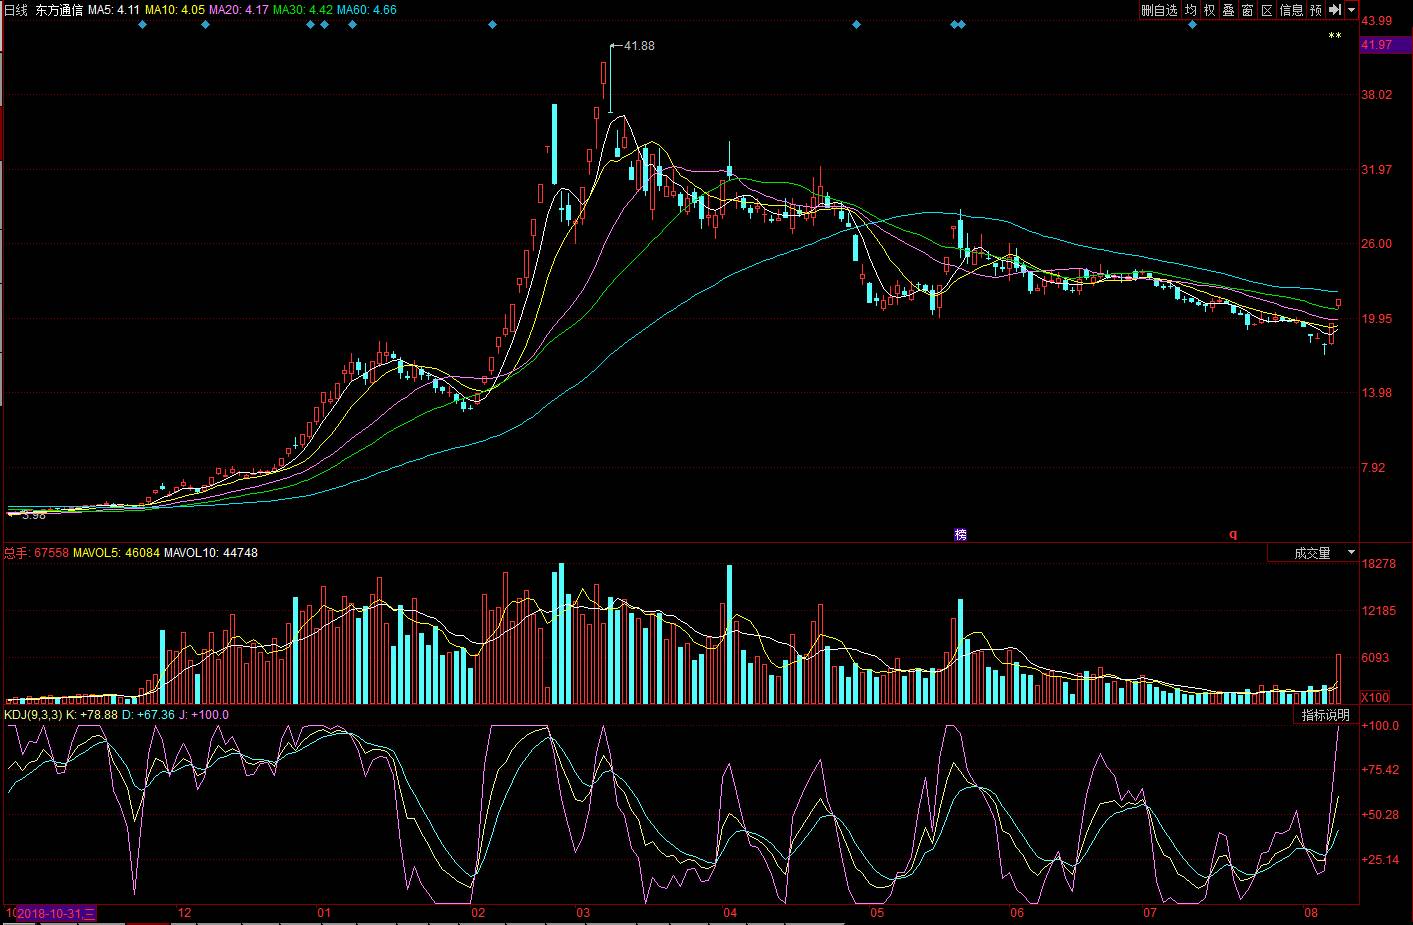Click the red q marker on chart
1413x925 pixels.
pyautogui.click(x=1233, y=535)
